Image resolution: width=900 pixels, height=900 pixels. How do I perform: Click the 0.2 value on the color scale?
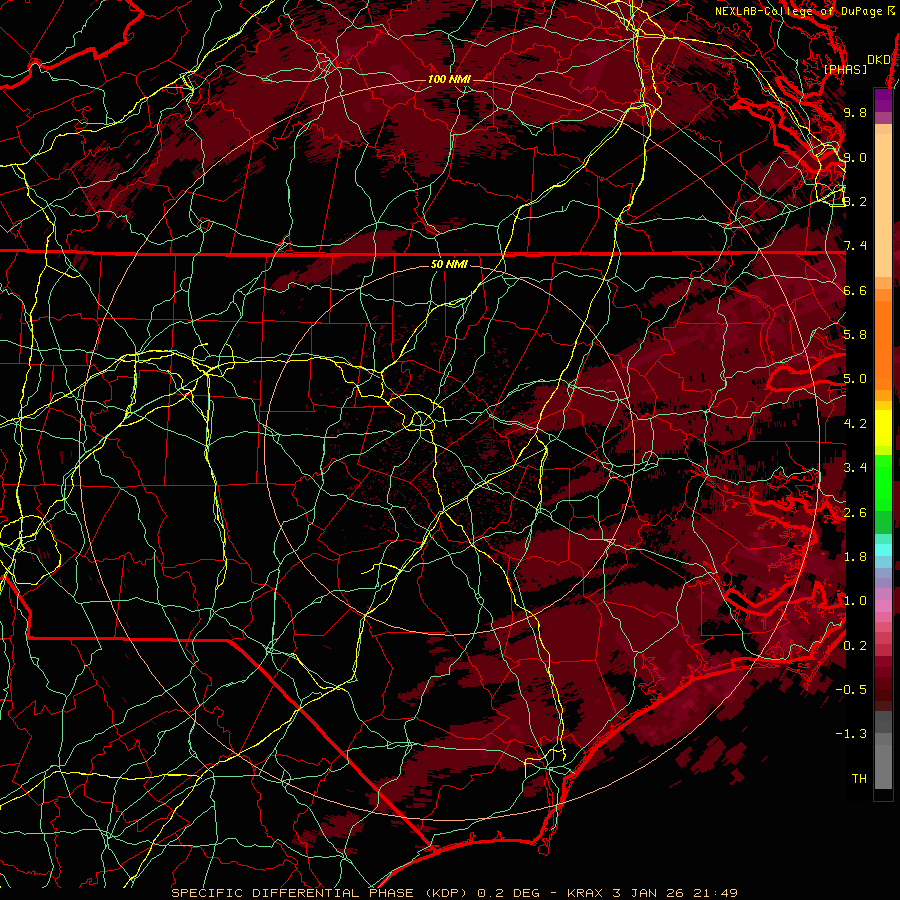(855, 646)
